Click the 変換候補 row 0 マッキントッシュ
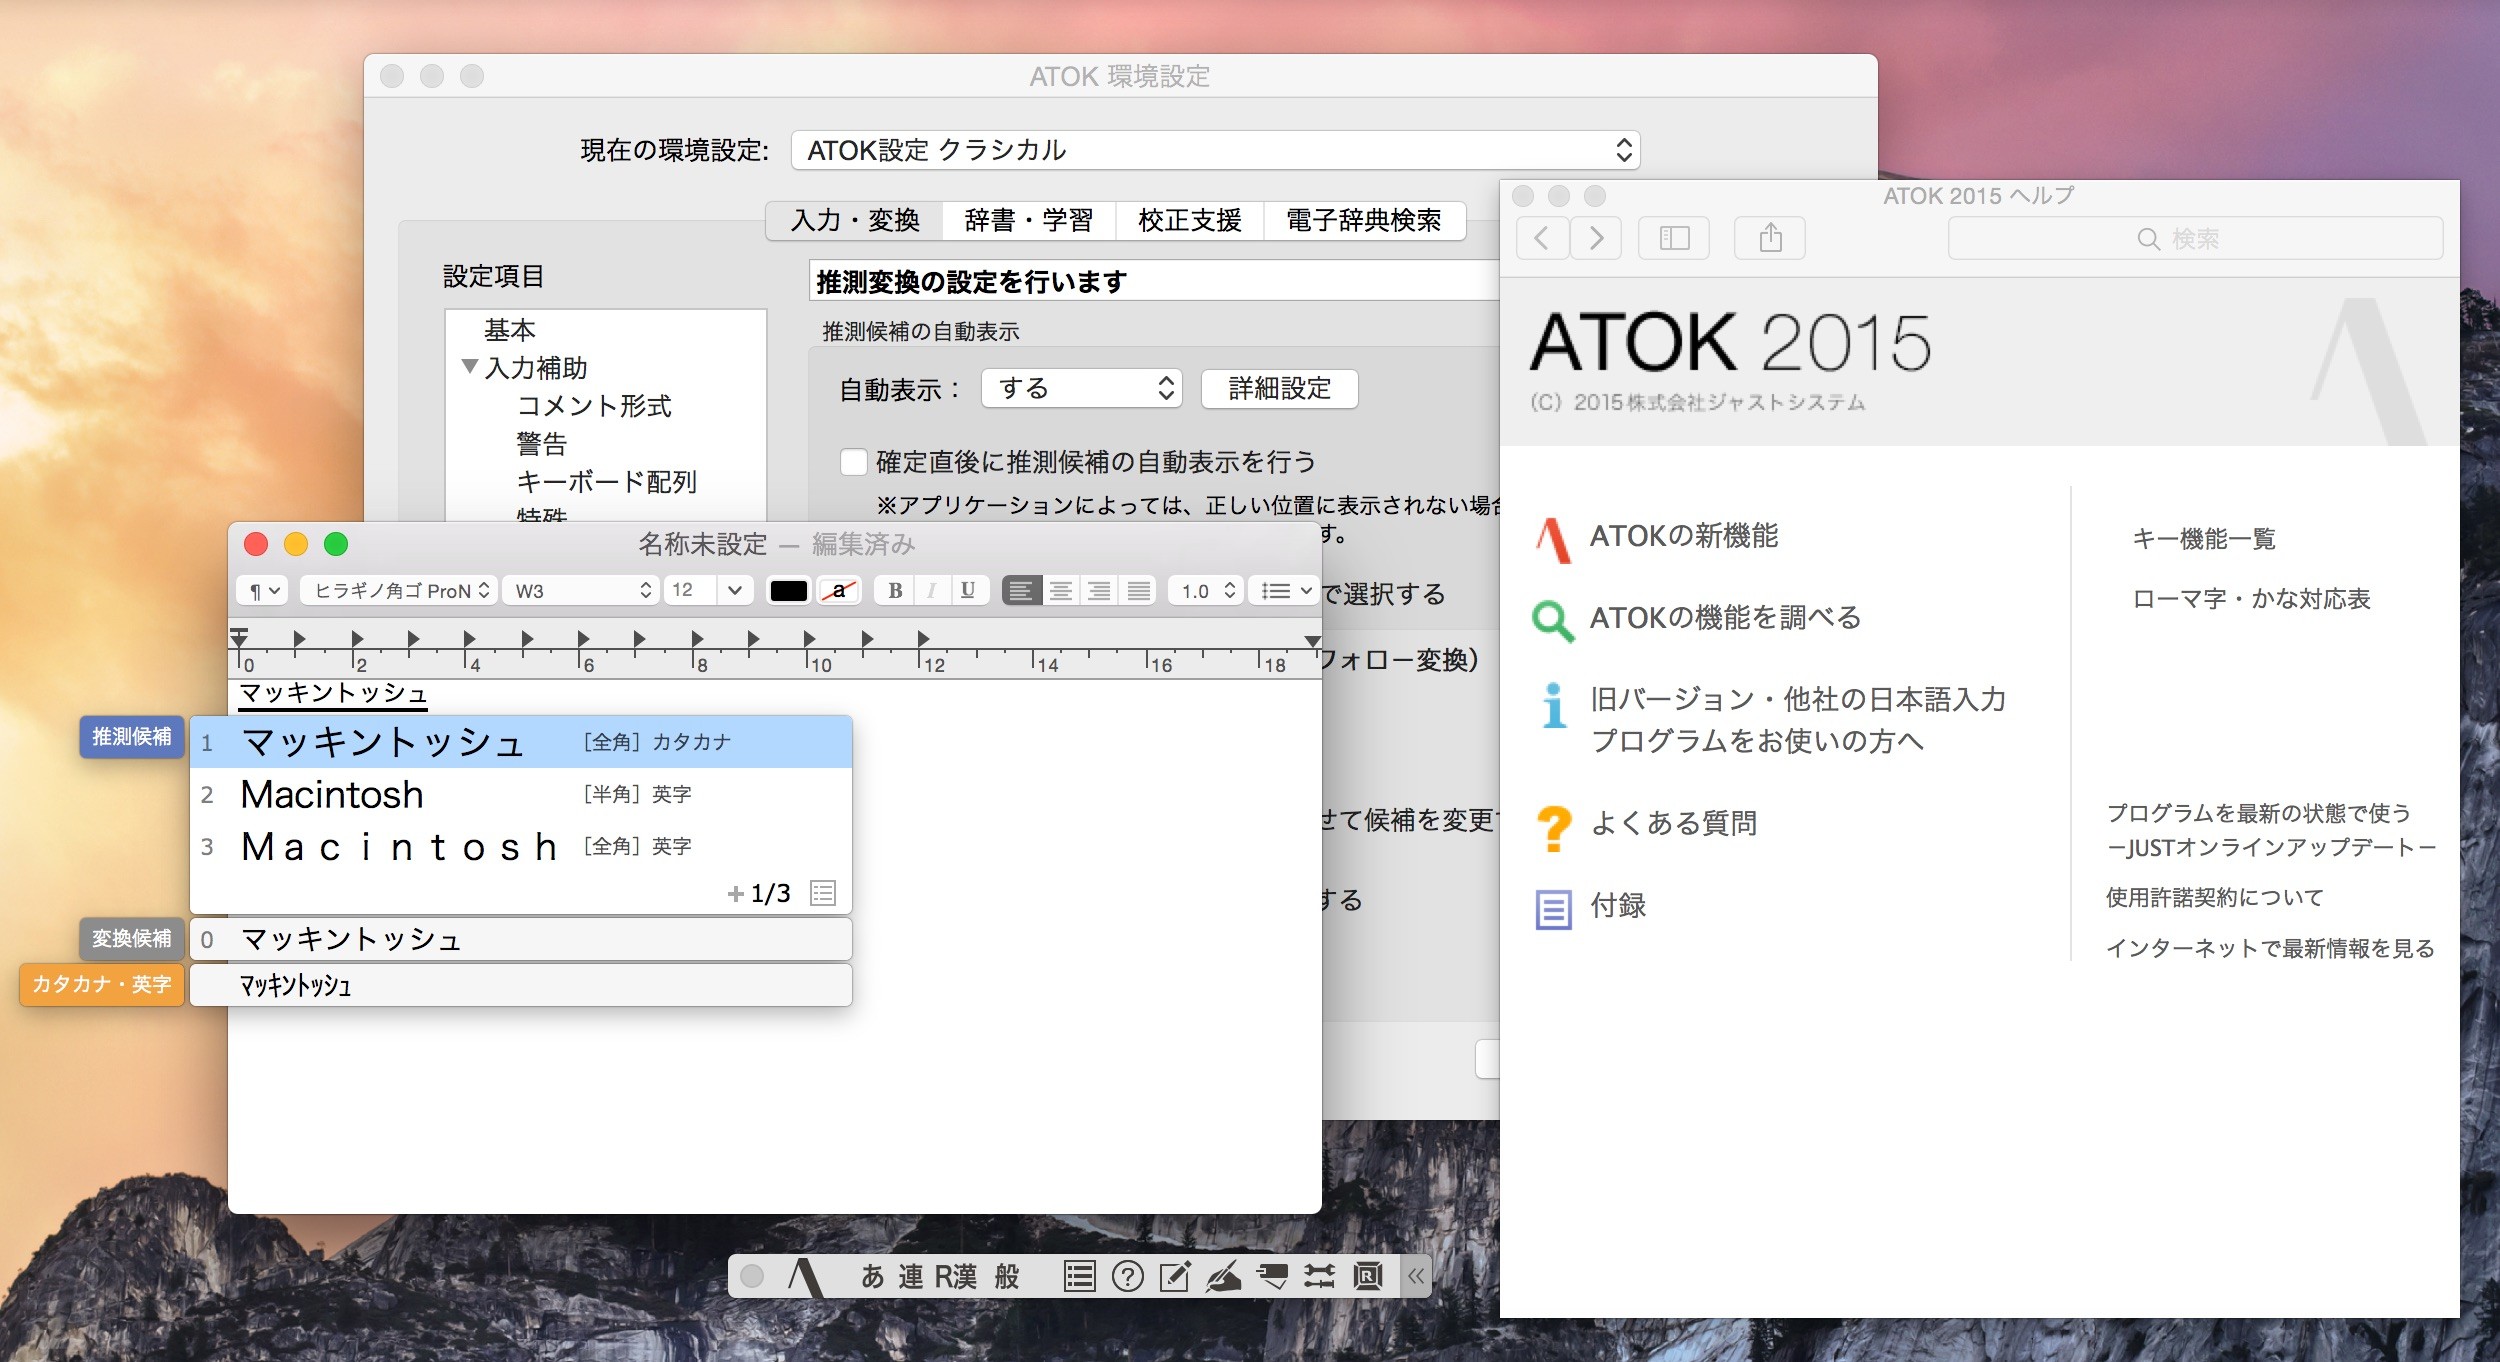The height and width of the screenshot is (1362, 2500). pyautogui.click(x=521, y=939)
